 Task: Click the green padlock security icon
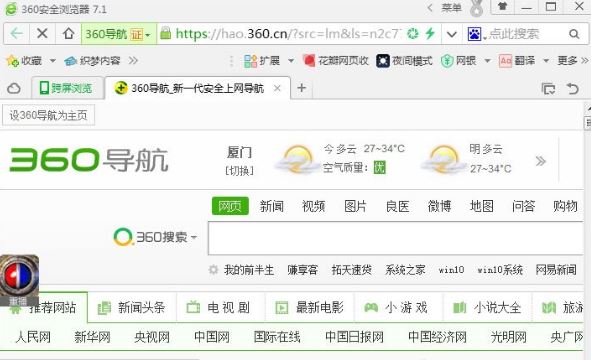click(x=165, y=34)
